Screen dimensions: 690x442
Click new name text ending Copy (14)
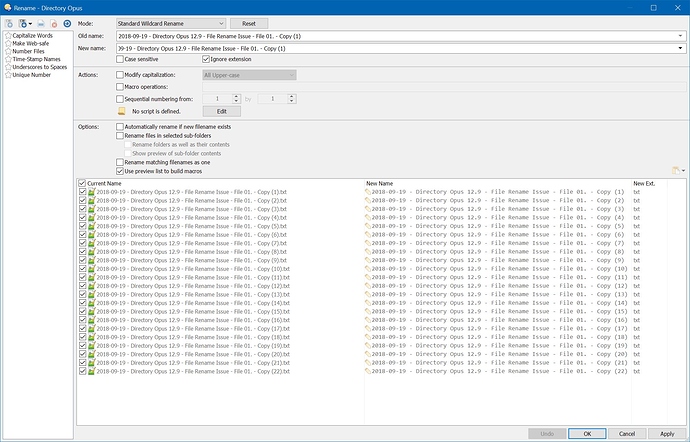click(x=499, y=303)
